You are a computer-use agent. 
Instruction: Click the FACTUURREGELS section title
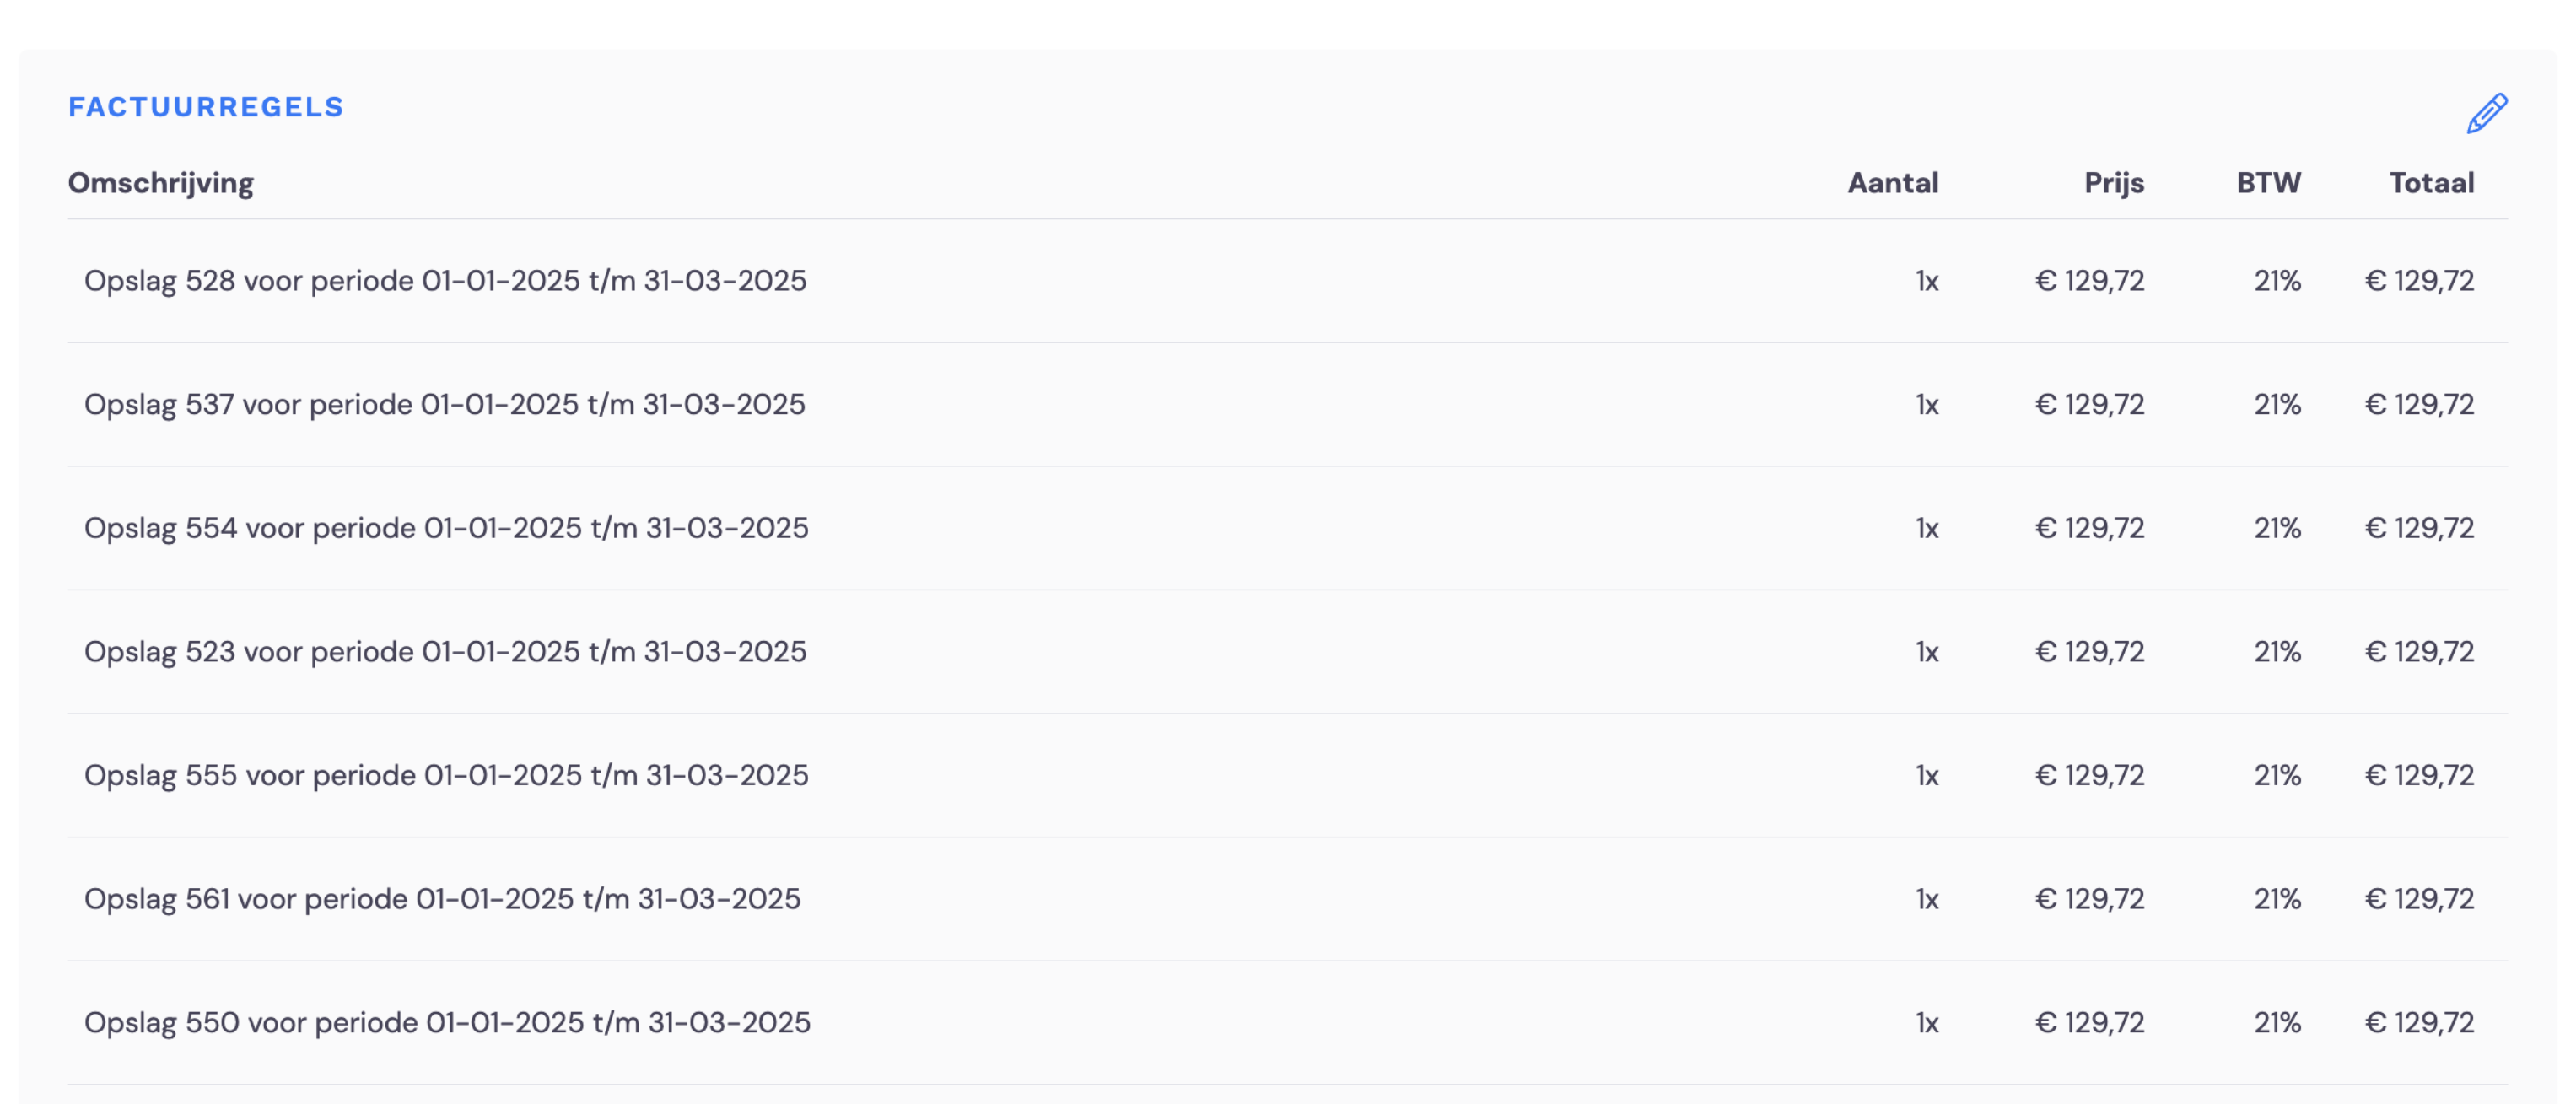coord(206,107)
